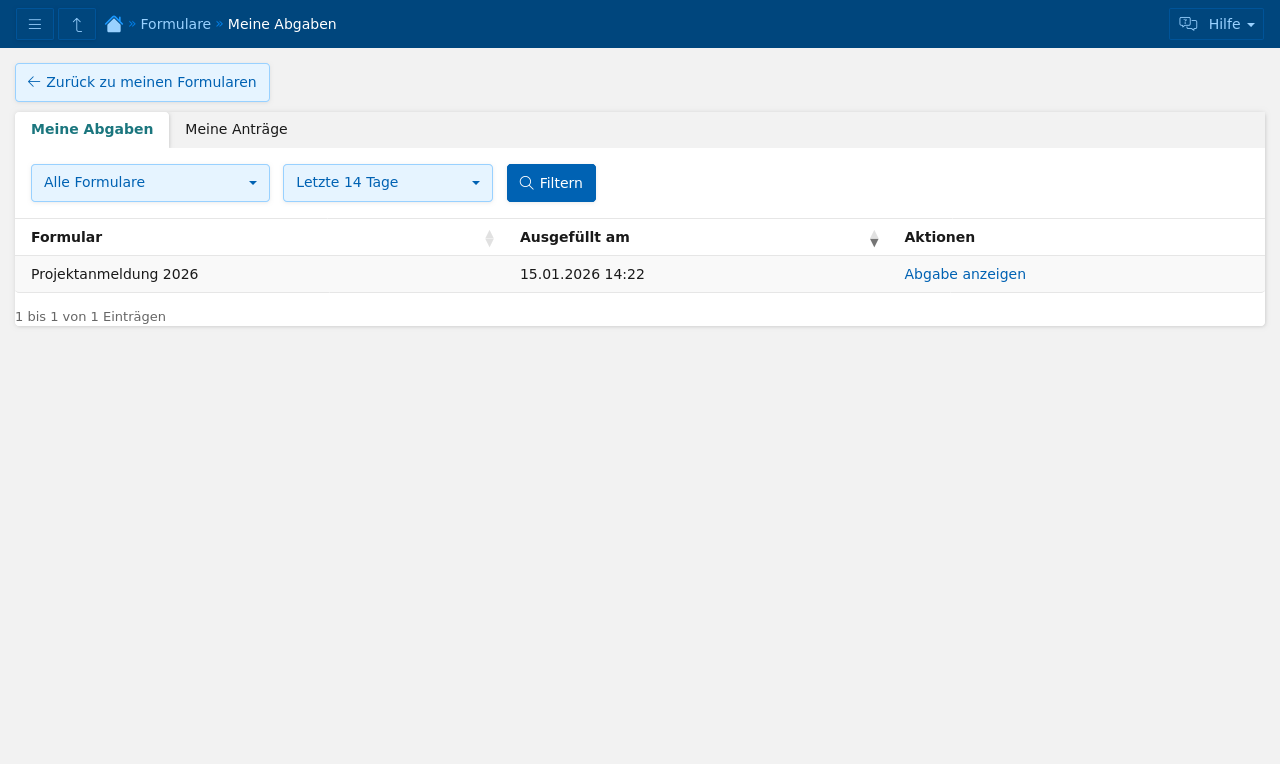Image resolution: width=1280 pixels, height=764 pixels.
Task: Select the Projektanmeldung 2026 row entry
Action: (115, 274)
